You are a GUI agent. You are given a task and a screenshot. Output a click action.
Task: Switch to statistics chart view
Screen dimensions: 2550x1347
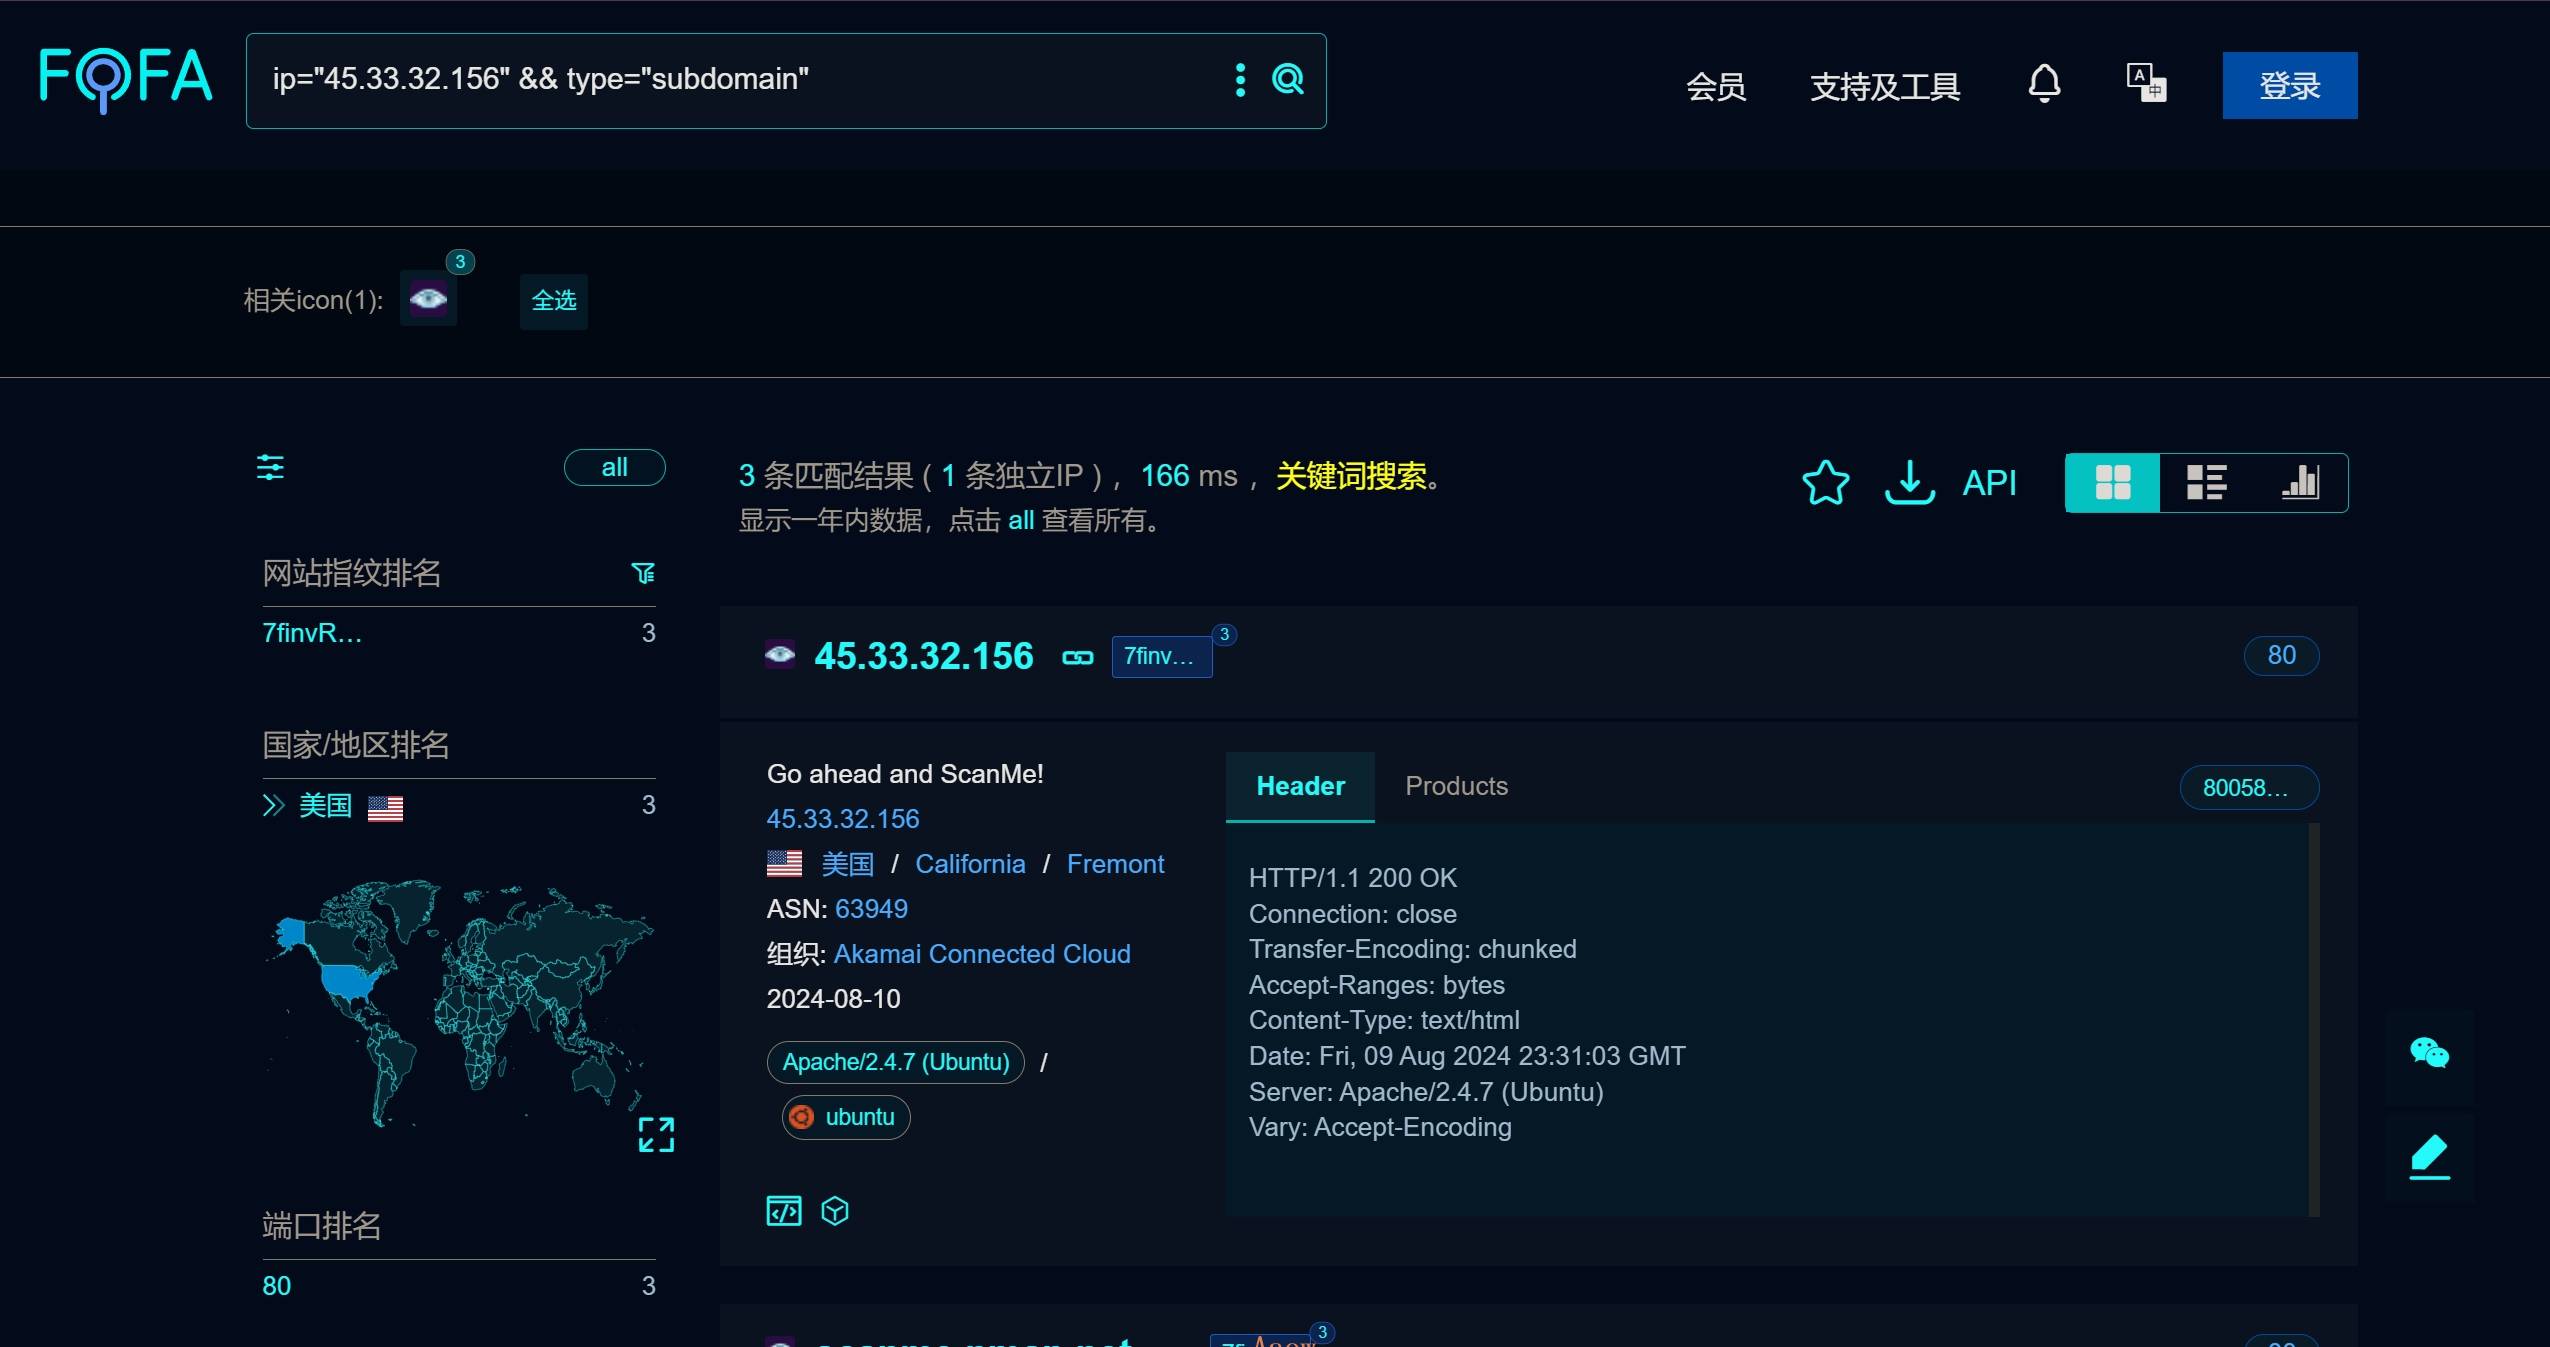pyautogui.click(x=2300, y=483)
